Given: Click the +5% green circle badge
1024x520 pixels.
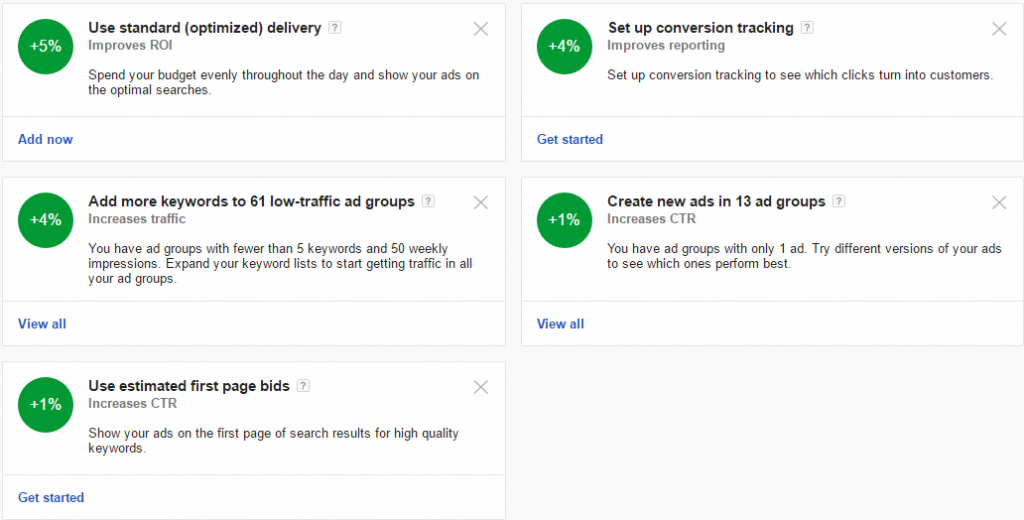Looking at the screenshot, I should pyautogui.click(x=46, y=46).
